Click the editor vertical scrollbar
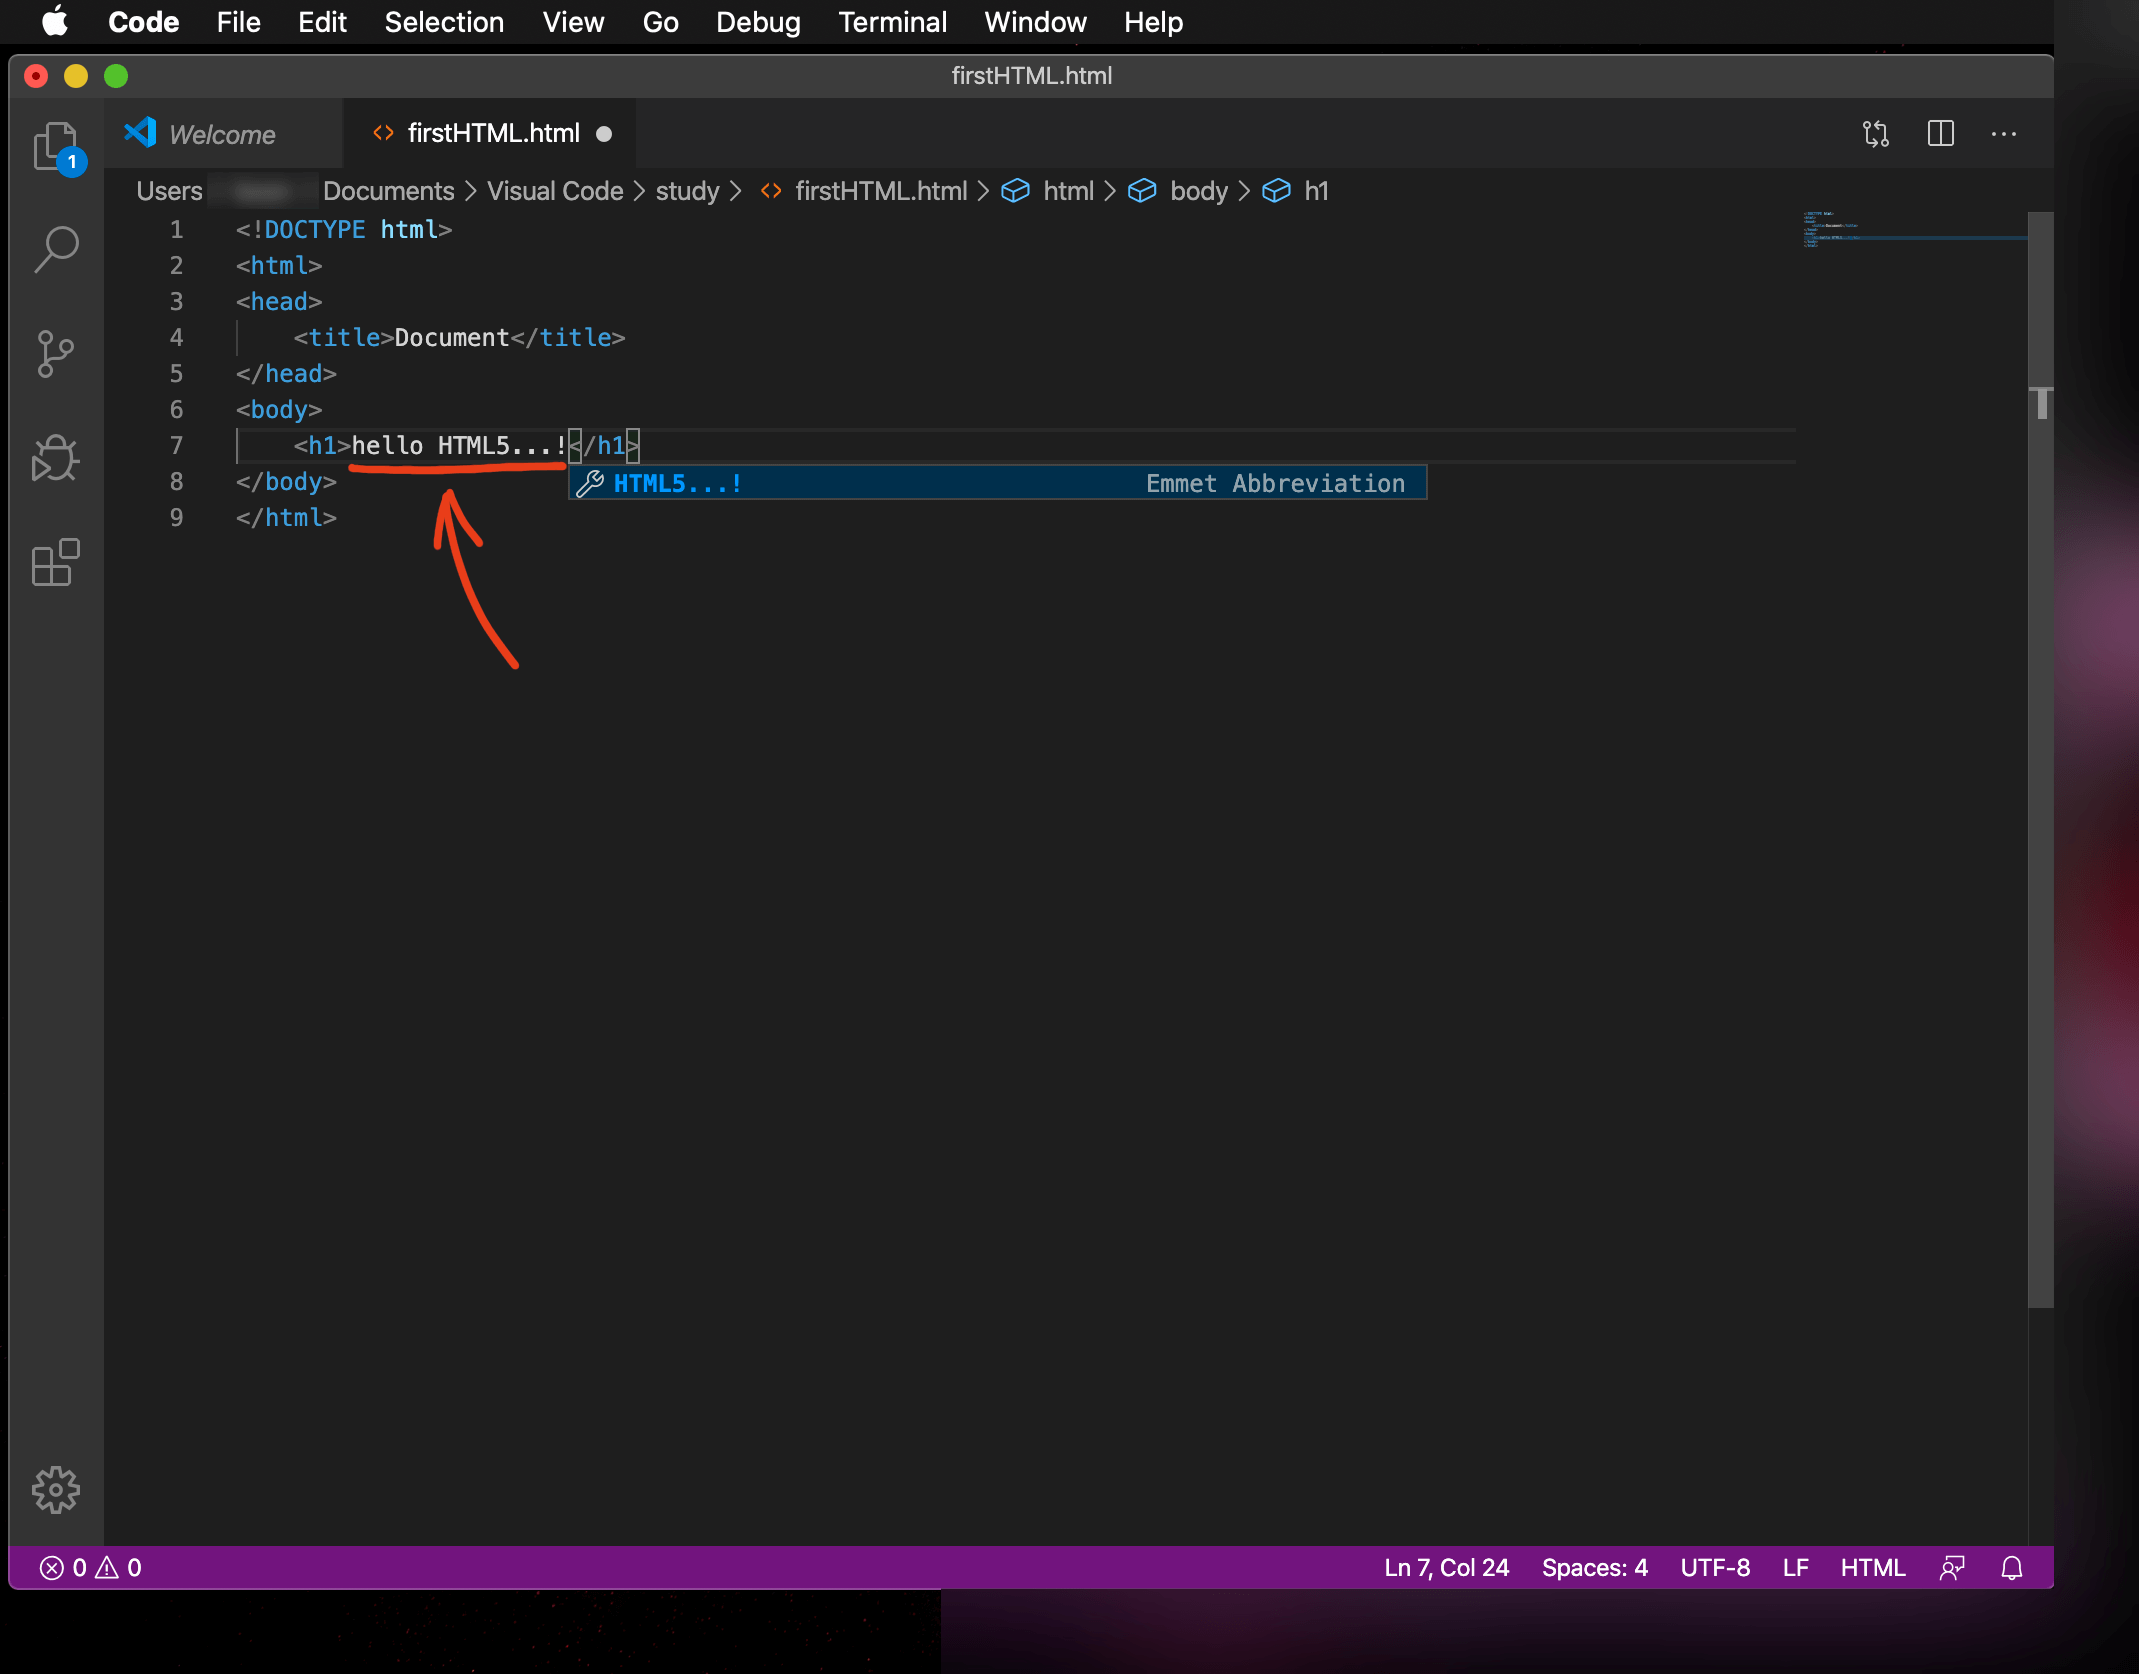The image size is (2139, 1674). [x=2040, y=760]
